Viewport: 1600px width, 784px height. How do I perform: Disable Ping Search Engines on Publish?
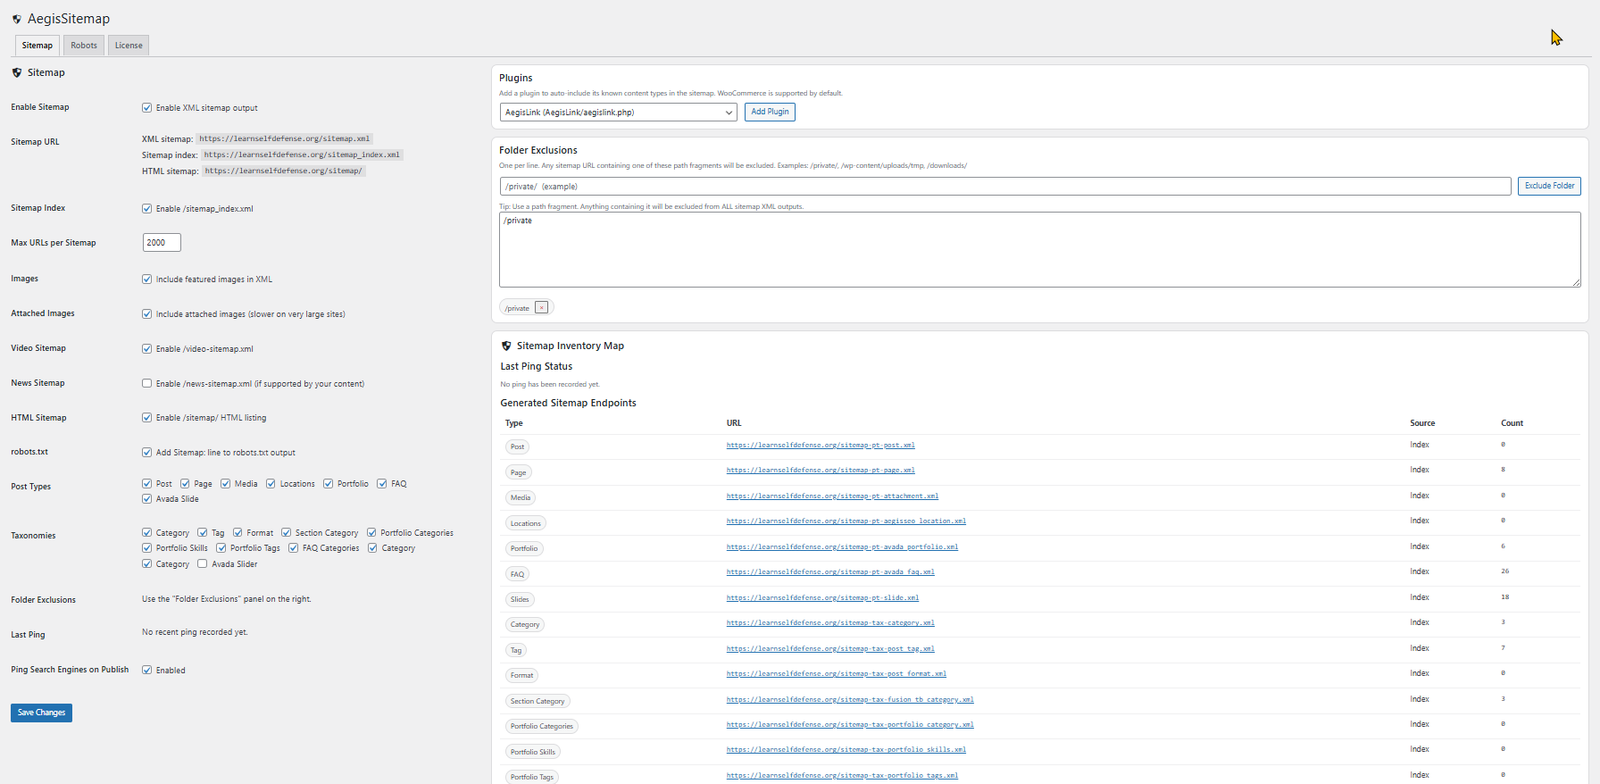pyautogui.click(x=147, y=670)
